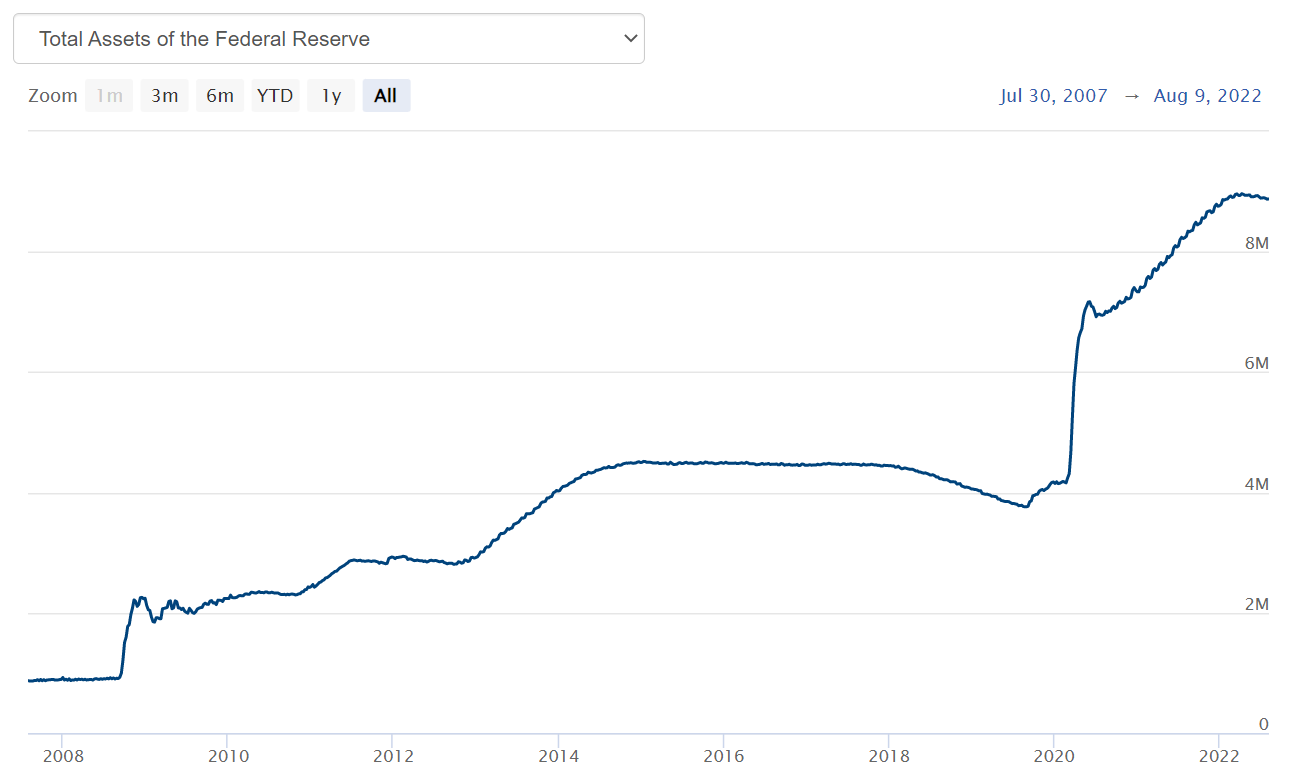Select the 3m zoom range

click(x=164, y=95)
